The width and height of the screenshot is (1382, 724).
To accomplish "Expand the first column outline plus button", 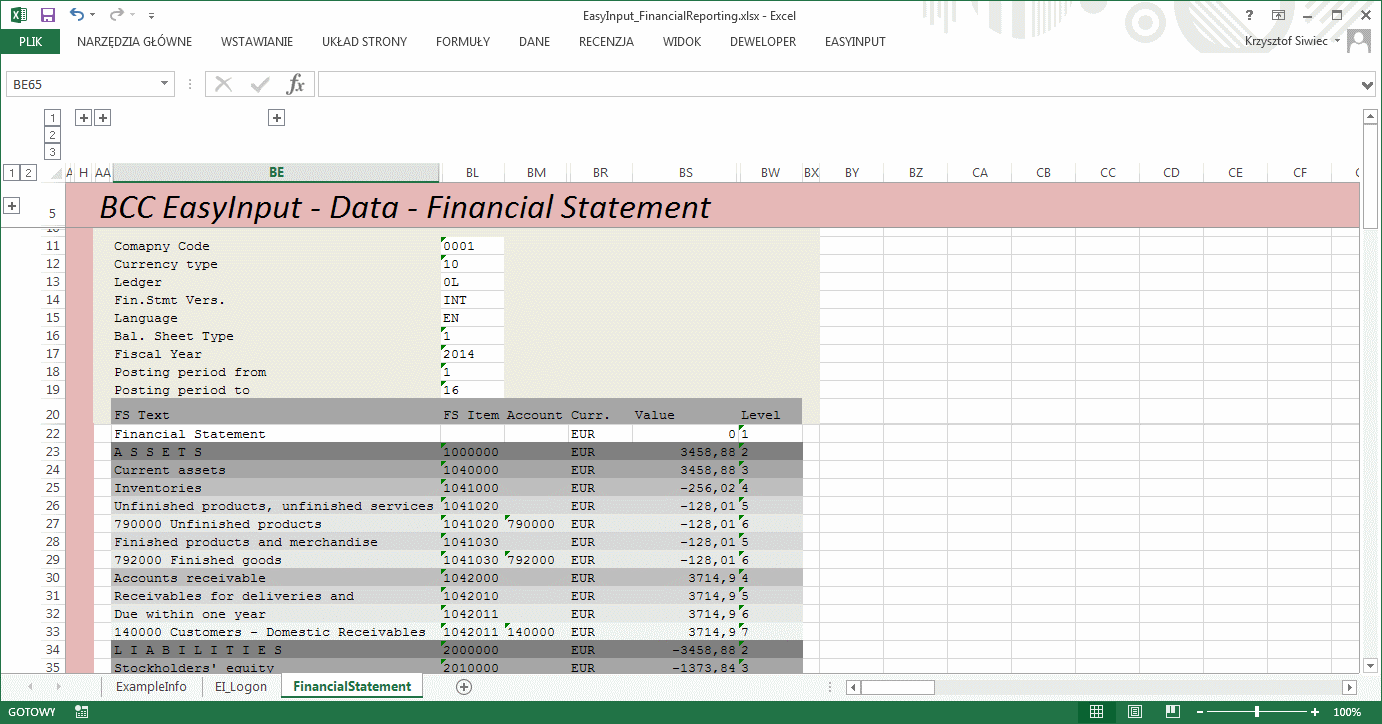I will pyautogui.click(x=84, y=118).
